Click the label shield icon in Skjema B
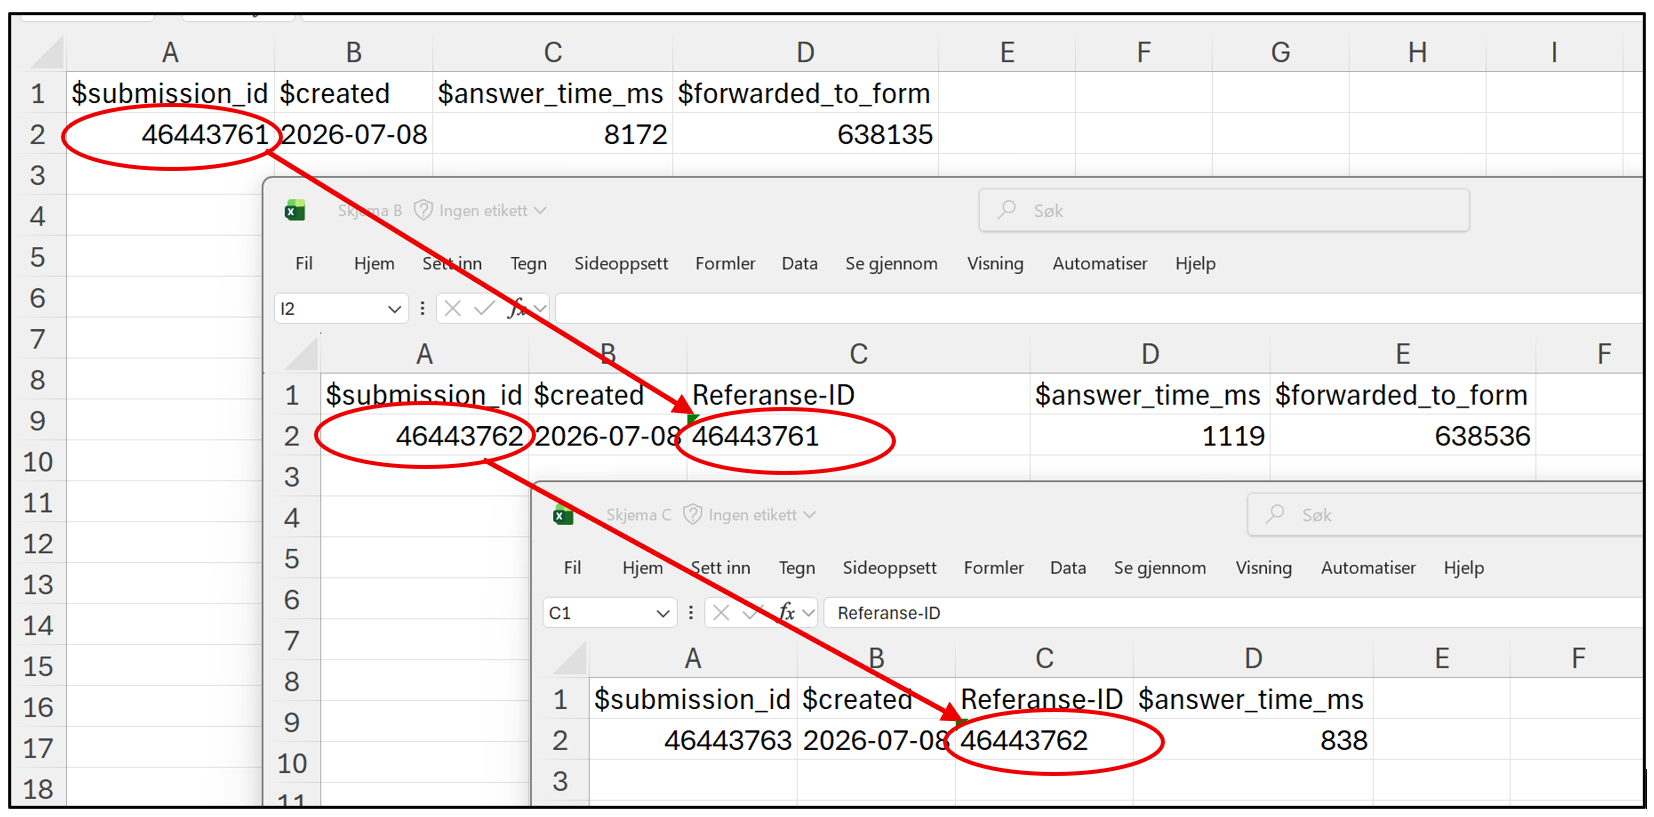The image size is (1654, 817). coord(423,210)
